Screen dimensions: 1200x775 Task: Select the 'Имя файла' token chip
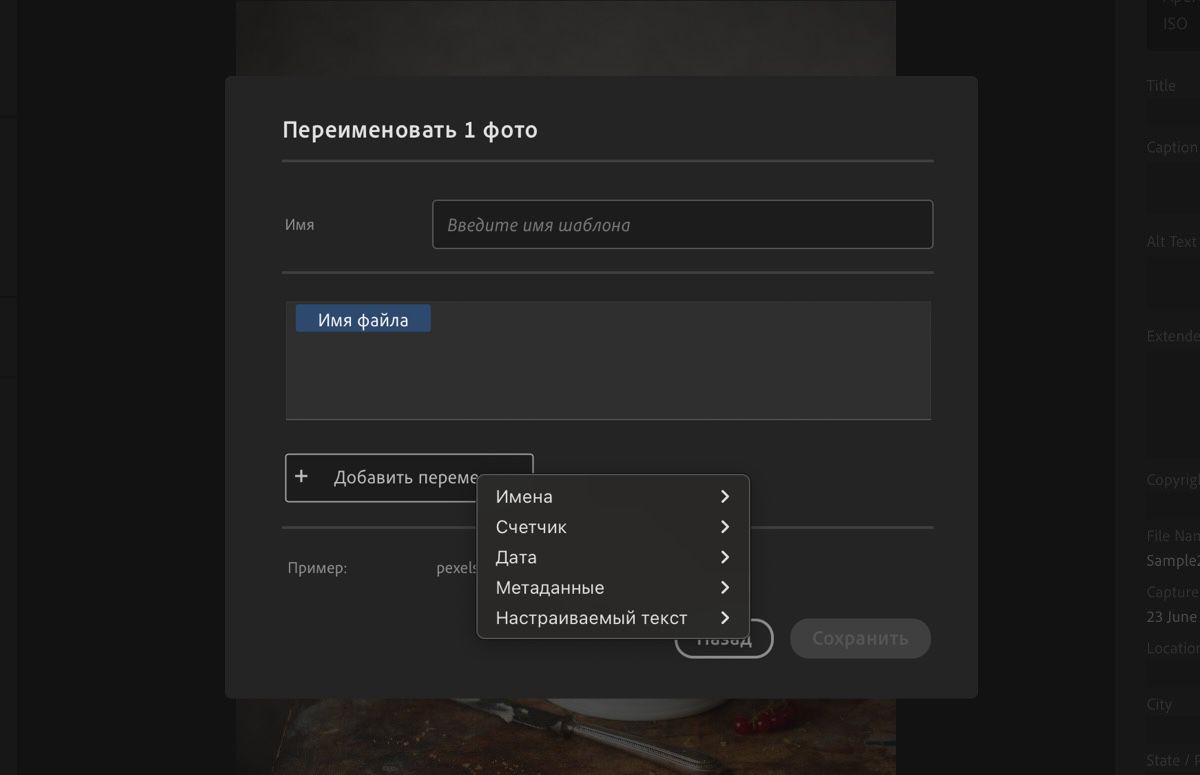(x=363, y=320)
